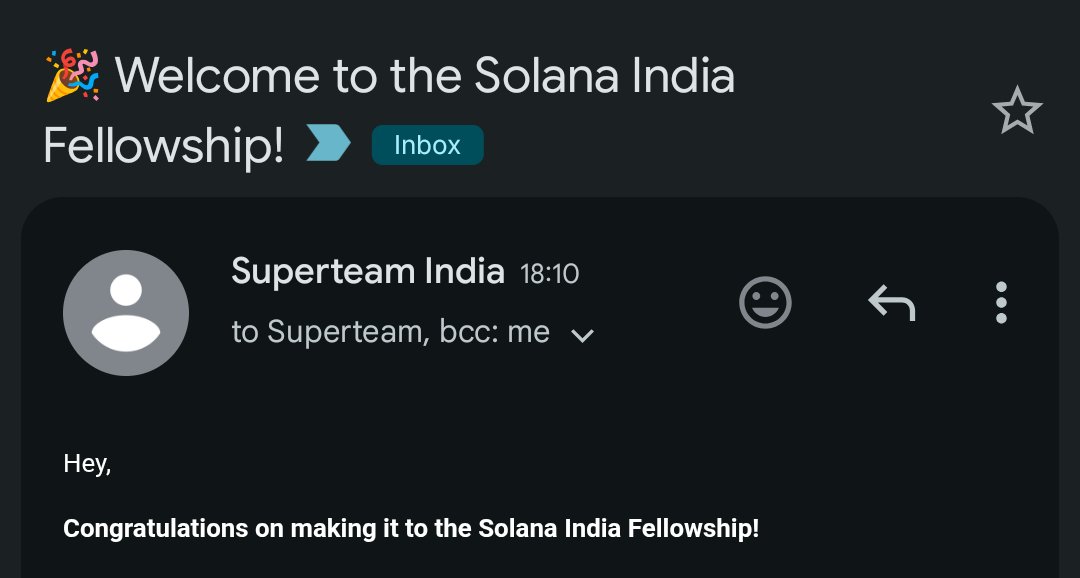Open Superteam India's profile avatar
Viewport: 1080px width, 578px height.
126,313
